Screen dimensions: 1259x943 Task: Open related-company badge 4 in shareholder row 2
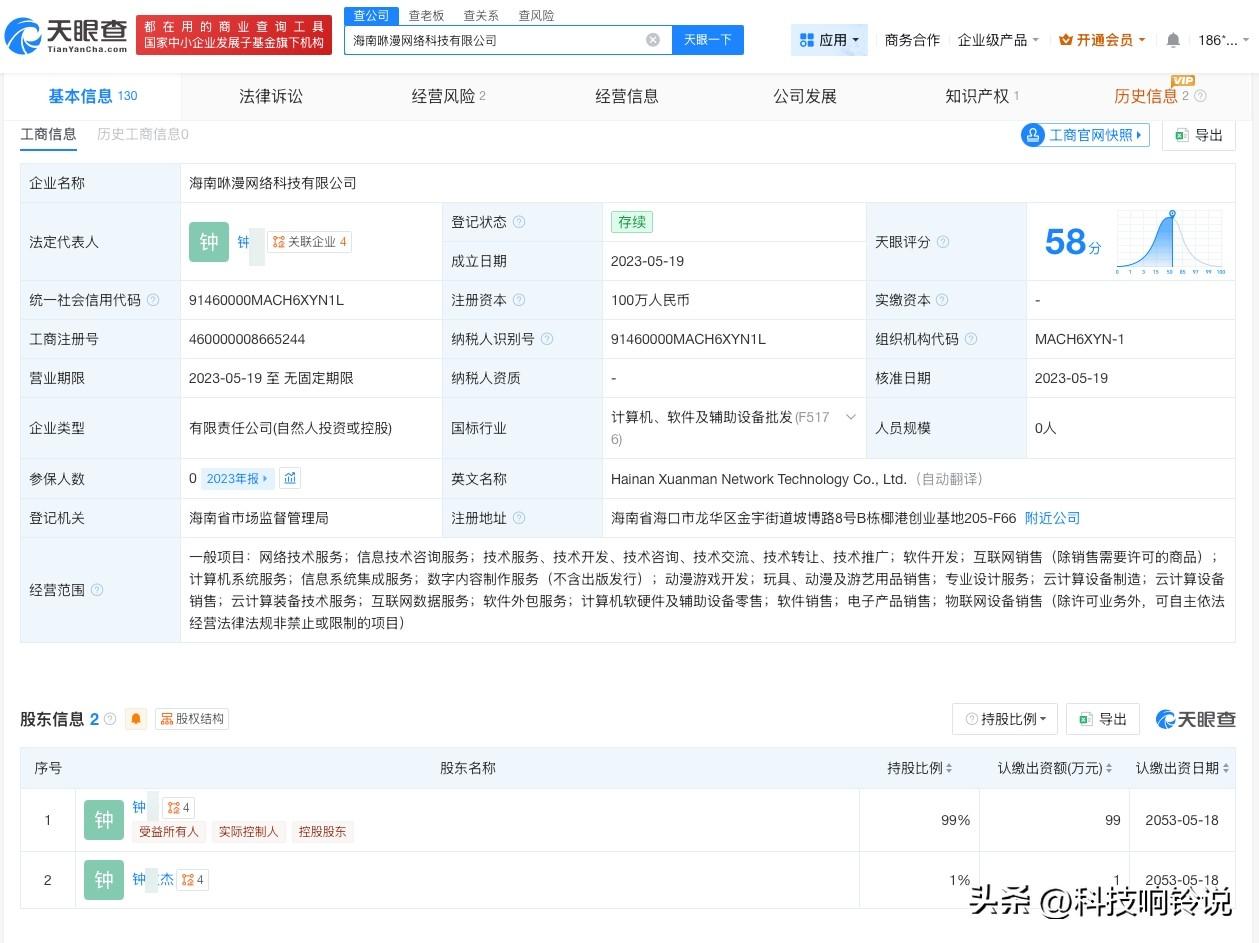[x=193, y=880]
